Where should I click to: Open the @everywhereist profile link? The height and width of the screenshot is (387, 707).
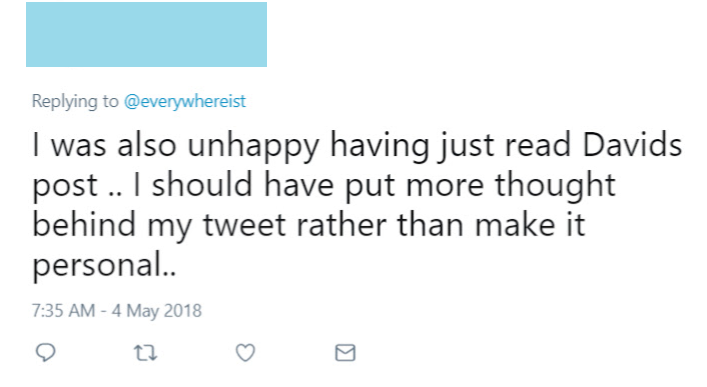184,101
